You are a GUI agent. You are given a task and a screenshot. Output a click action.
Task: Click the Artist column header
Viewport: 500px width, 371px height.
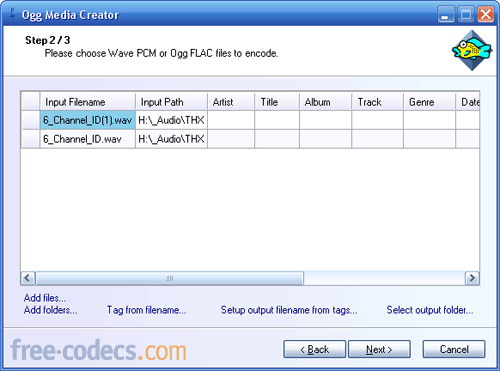[231, 102]
